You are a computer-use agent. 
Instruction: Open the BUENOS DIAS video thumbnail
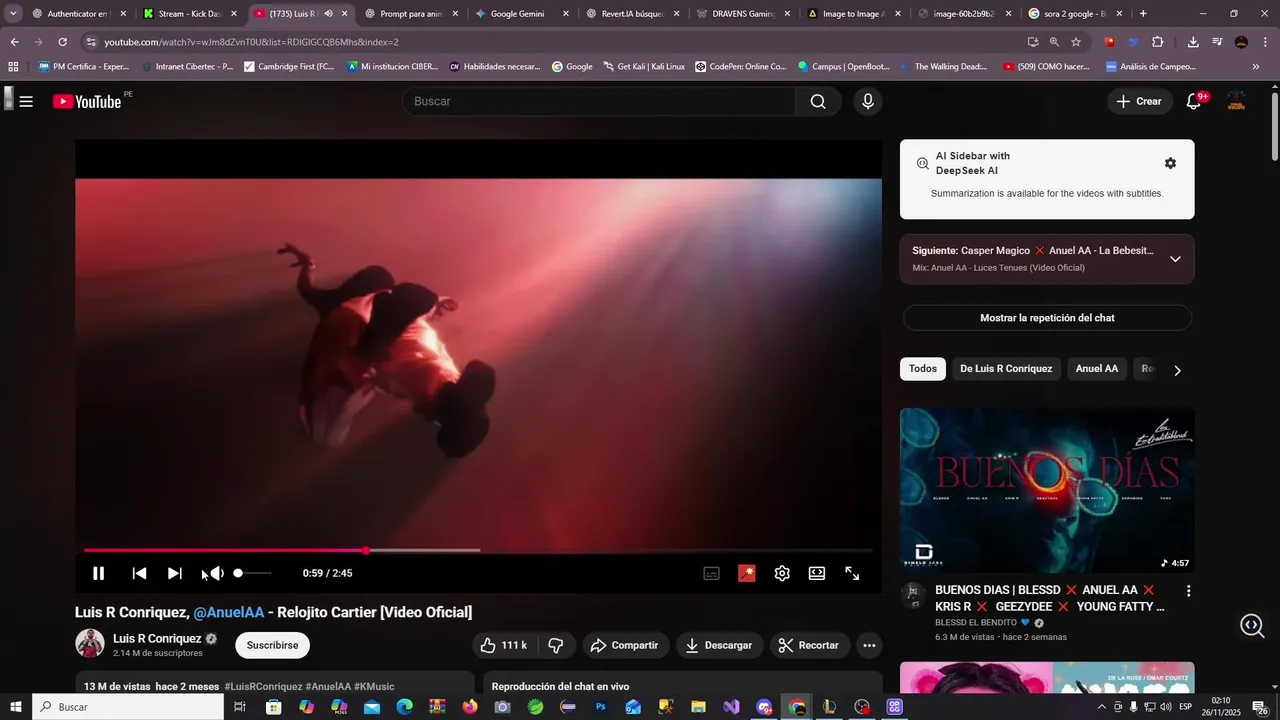1047,490
